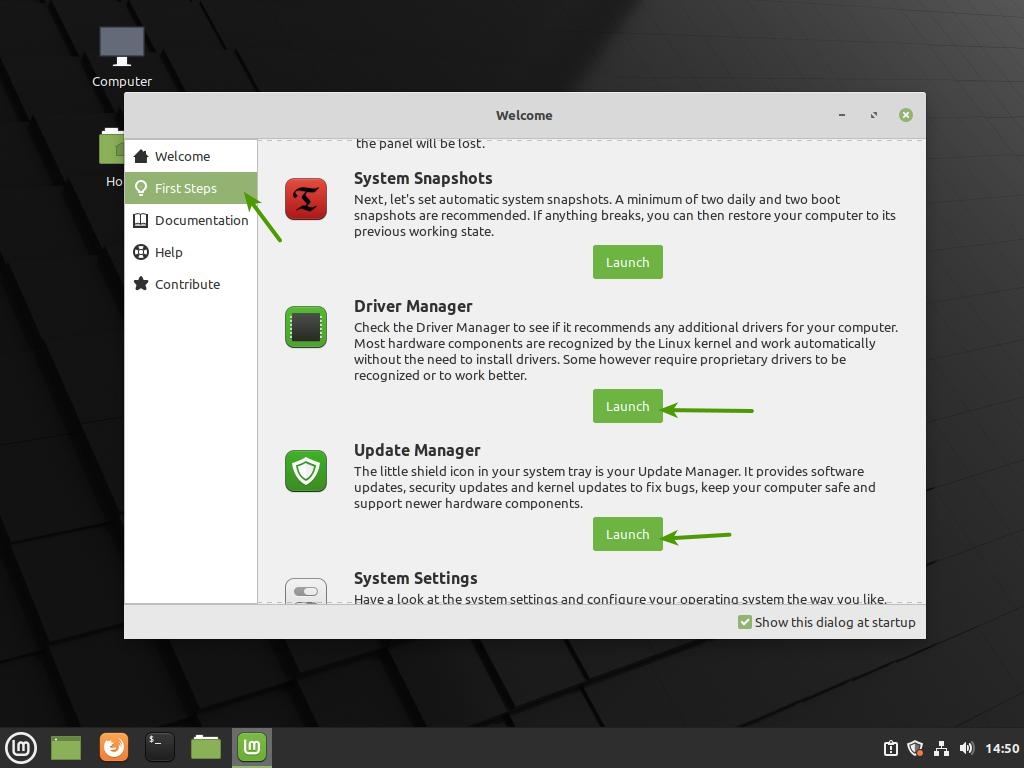Screen dimensions: 1024x768
Task: Open Terminal from the taskbar
Action: pyautogui.click(x=160, y=747)
